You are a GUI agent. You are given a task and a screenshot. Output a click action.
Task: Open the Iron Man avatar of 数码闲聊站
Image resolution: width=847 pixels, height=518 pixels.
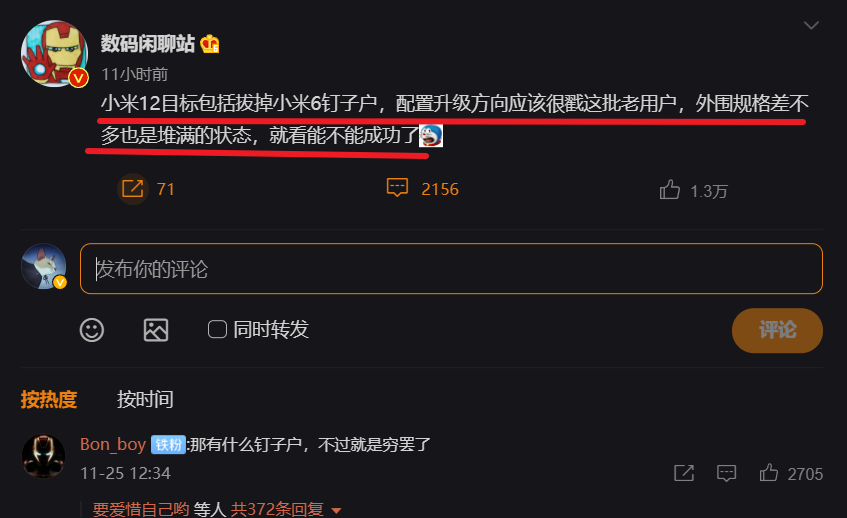click(54, 53)
